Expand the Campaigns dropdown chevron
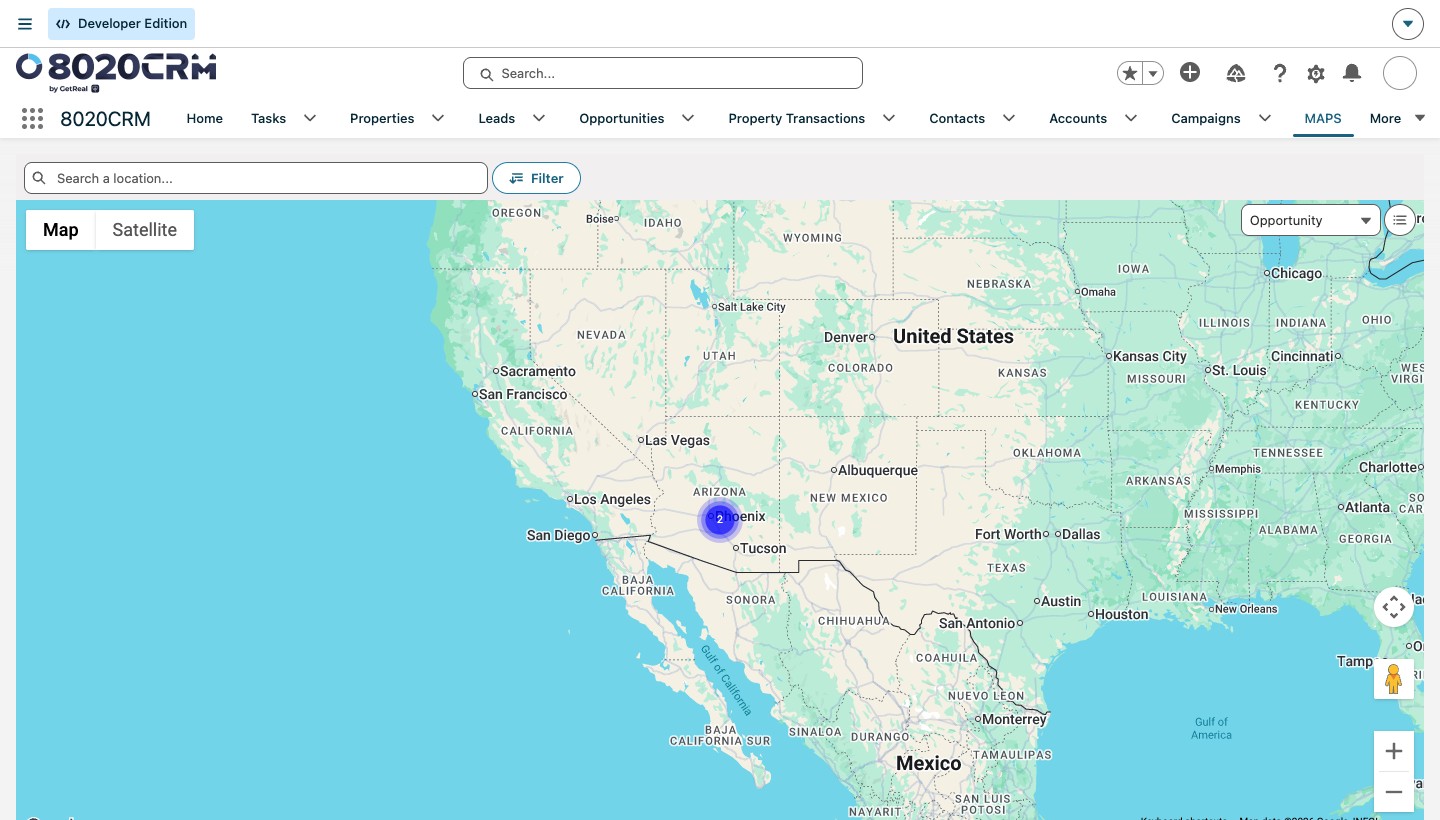 pyautogui.click(x=1265, y=118)
